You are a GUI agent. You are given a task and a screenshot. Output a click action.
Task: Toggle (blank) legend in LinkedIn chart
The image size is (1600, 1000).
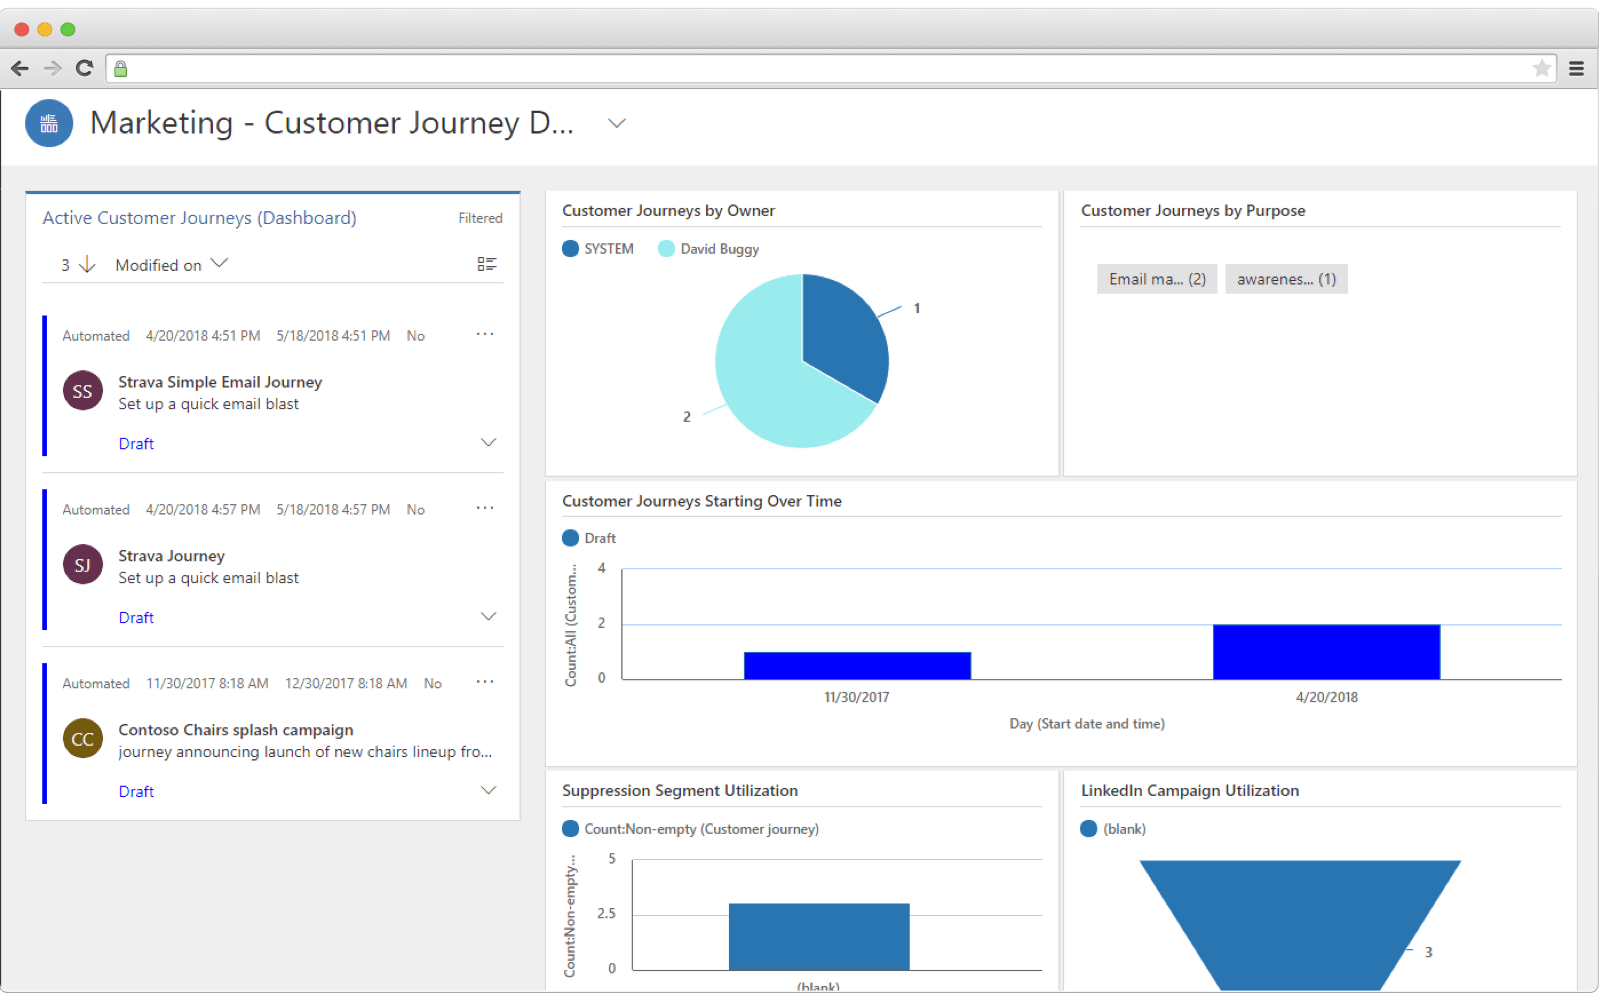(x=1113, y=829)
